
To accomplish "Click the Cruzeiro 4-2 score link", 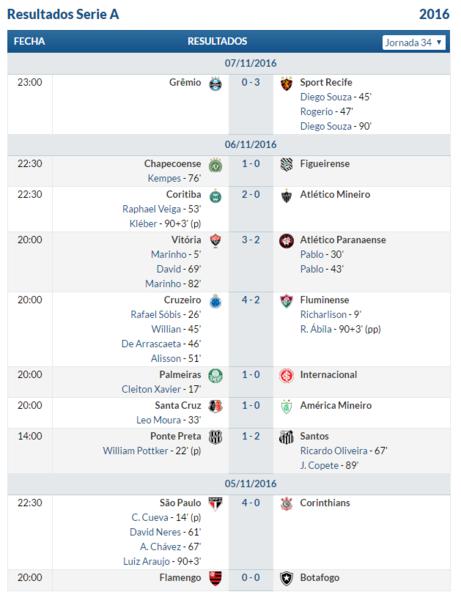I will click(251, 300).
